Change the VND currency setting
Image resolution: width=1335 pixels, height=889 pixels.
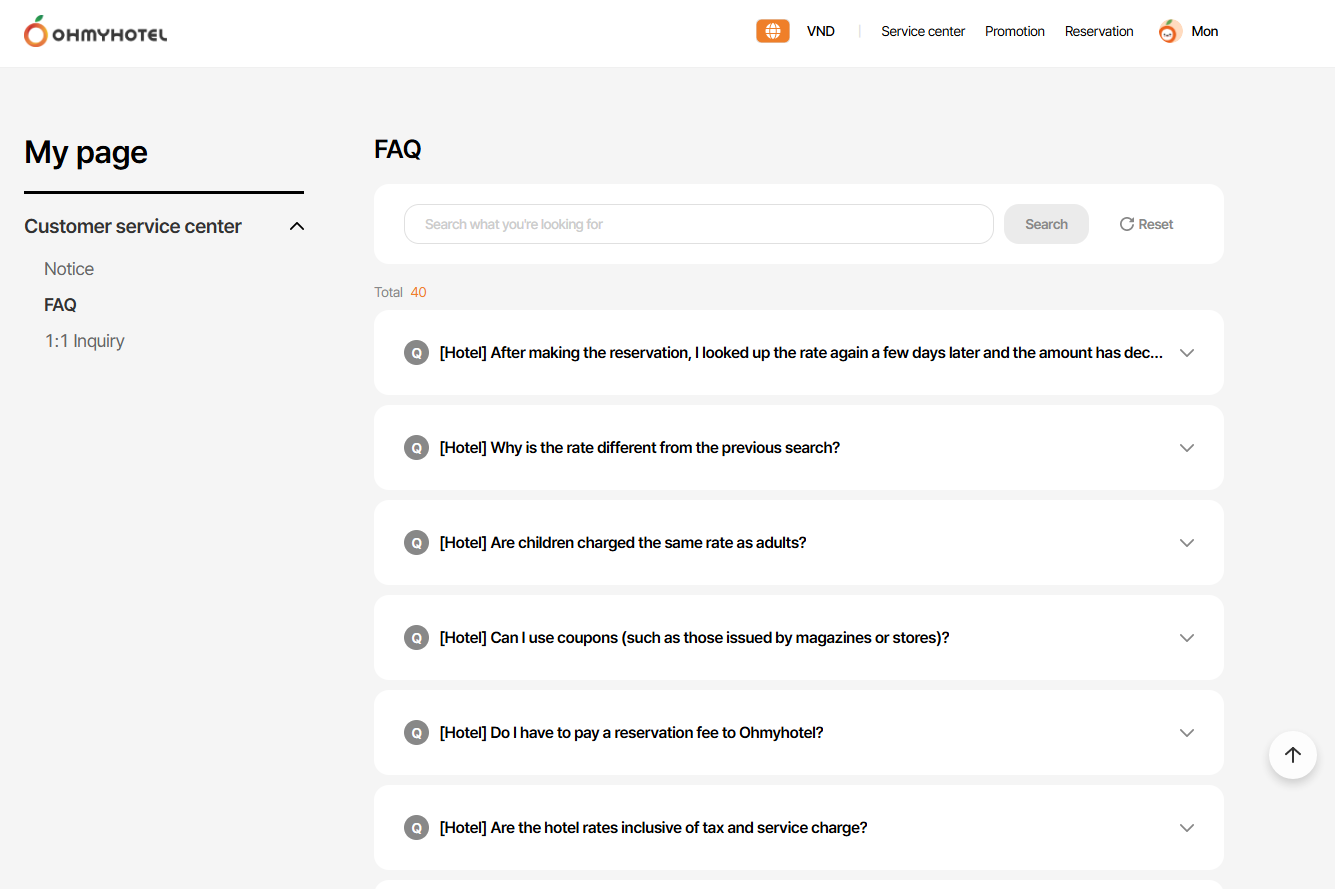[x=820, y=31]
